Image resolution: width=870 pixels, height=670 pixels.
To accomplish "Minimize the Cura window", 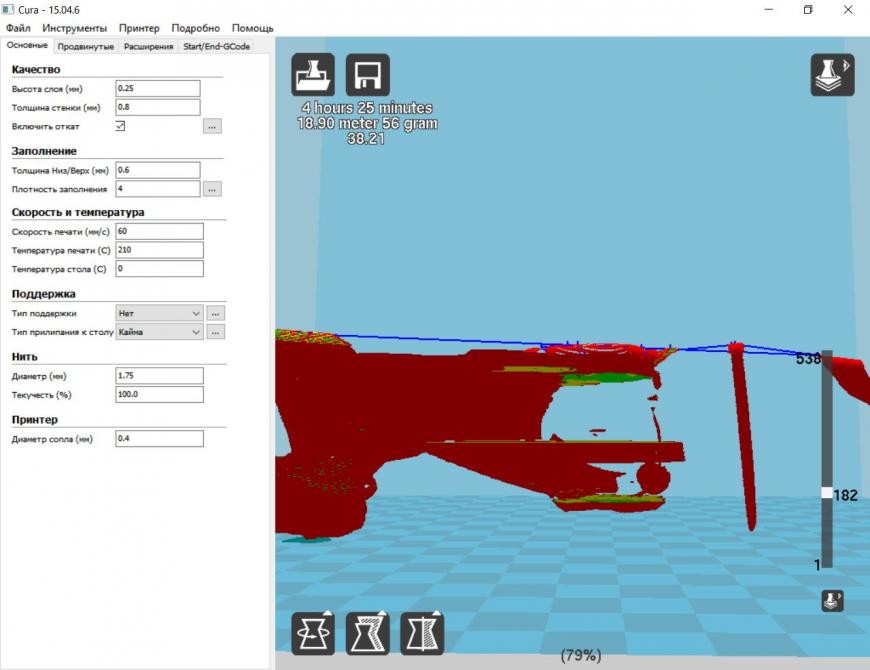I will coord(768,9).
